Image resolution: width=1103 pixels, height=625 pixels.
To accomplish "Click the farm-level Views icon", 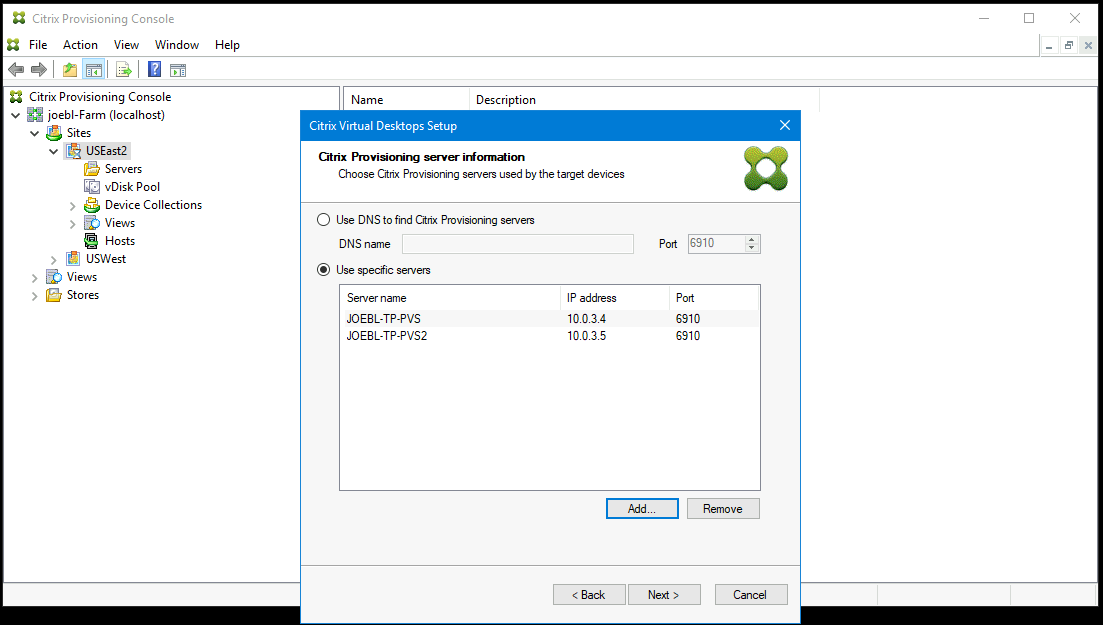I will click(54, 277).
